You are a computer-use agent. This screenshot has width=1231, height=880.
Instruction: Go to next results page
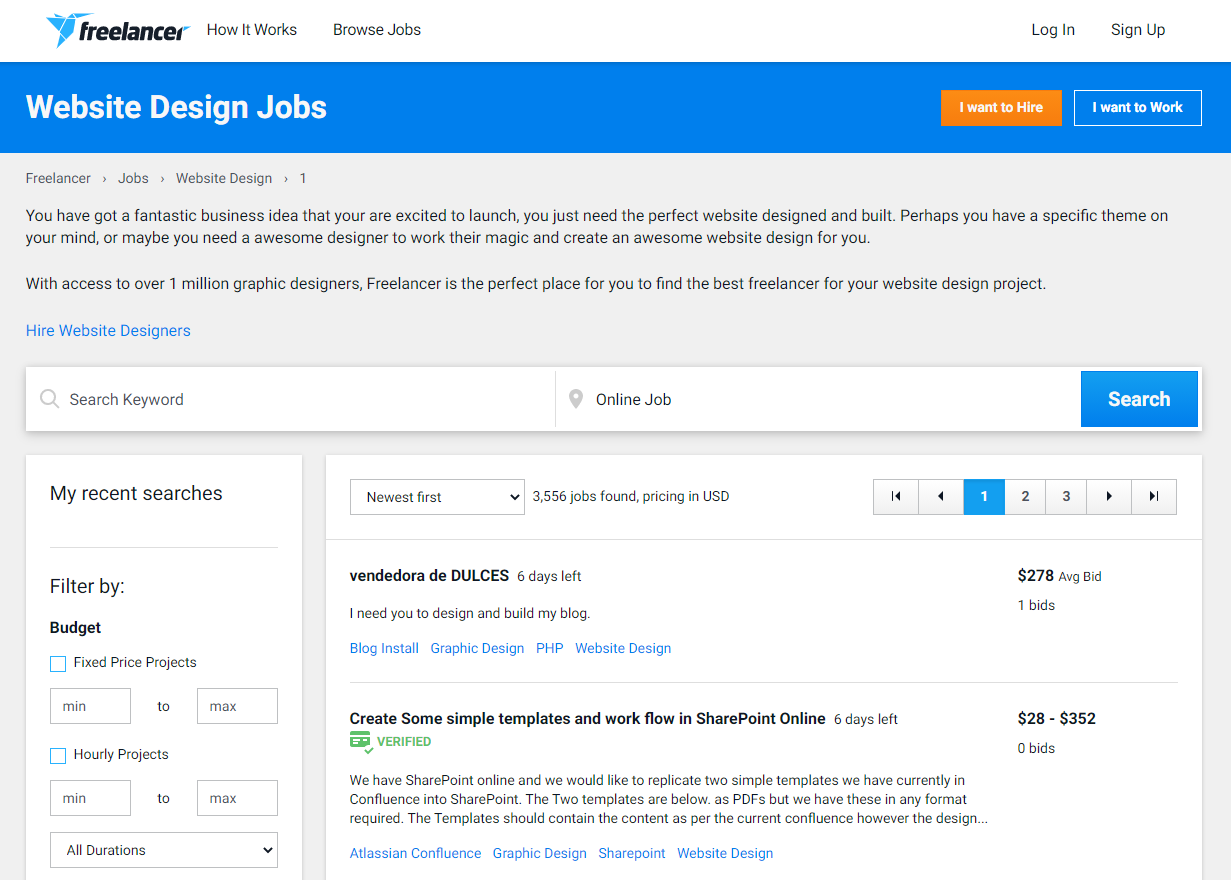(1109, 497)
